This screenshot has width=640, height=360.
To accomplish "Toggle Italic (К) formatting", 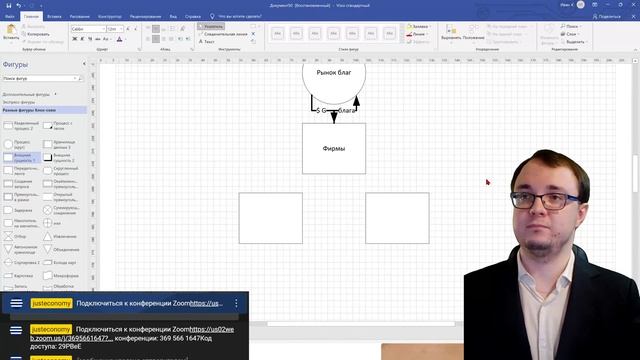I will 82,39.
